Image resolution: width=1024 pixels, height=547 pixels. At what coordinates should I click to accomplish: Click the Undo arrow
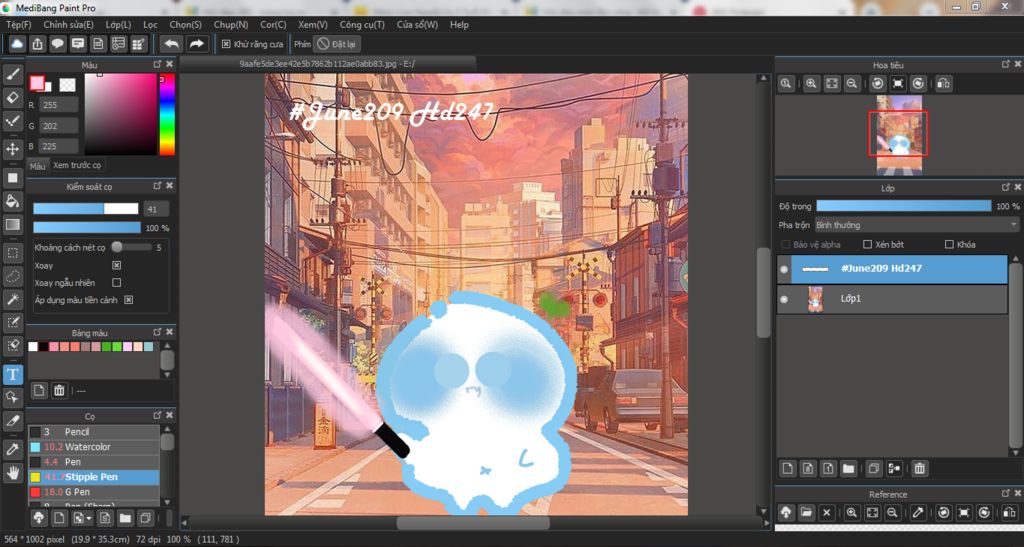172,44
